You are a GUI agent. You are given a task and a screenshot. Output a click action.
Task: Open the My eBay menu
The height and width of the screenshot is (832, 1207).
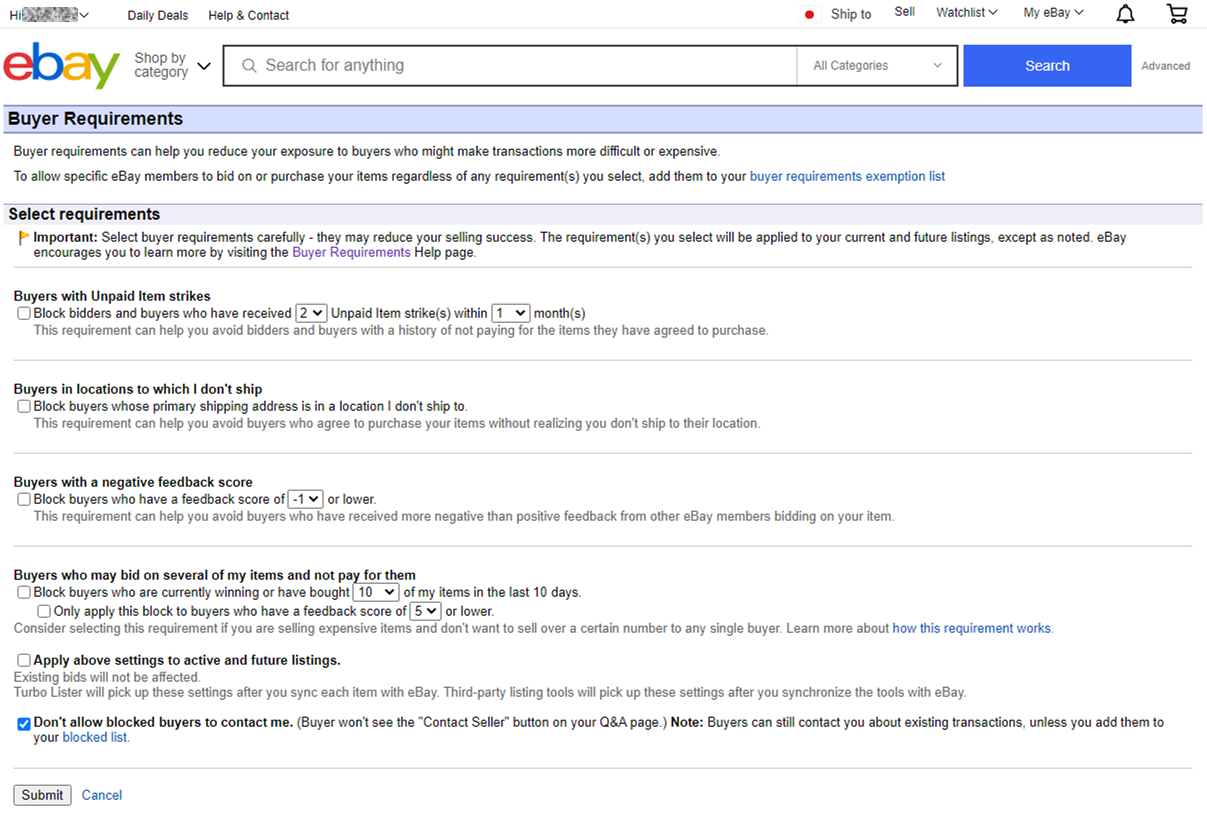tap(1053, 13)
